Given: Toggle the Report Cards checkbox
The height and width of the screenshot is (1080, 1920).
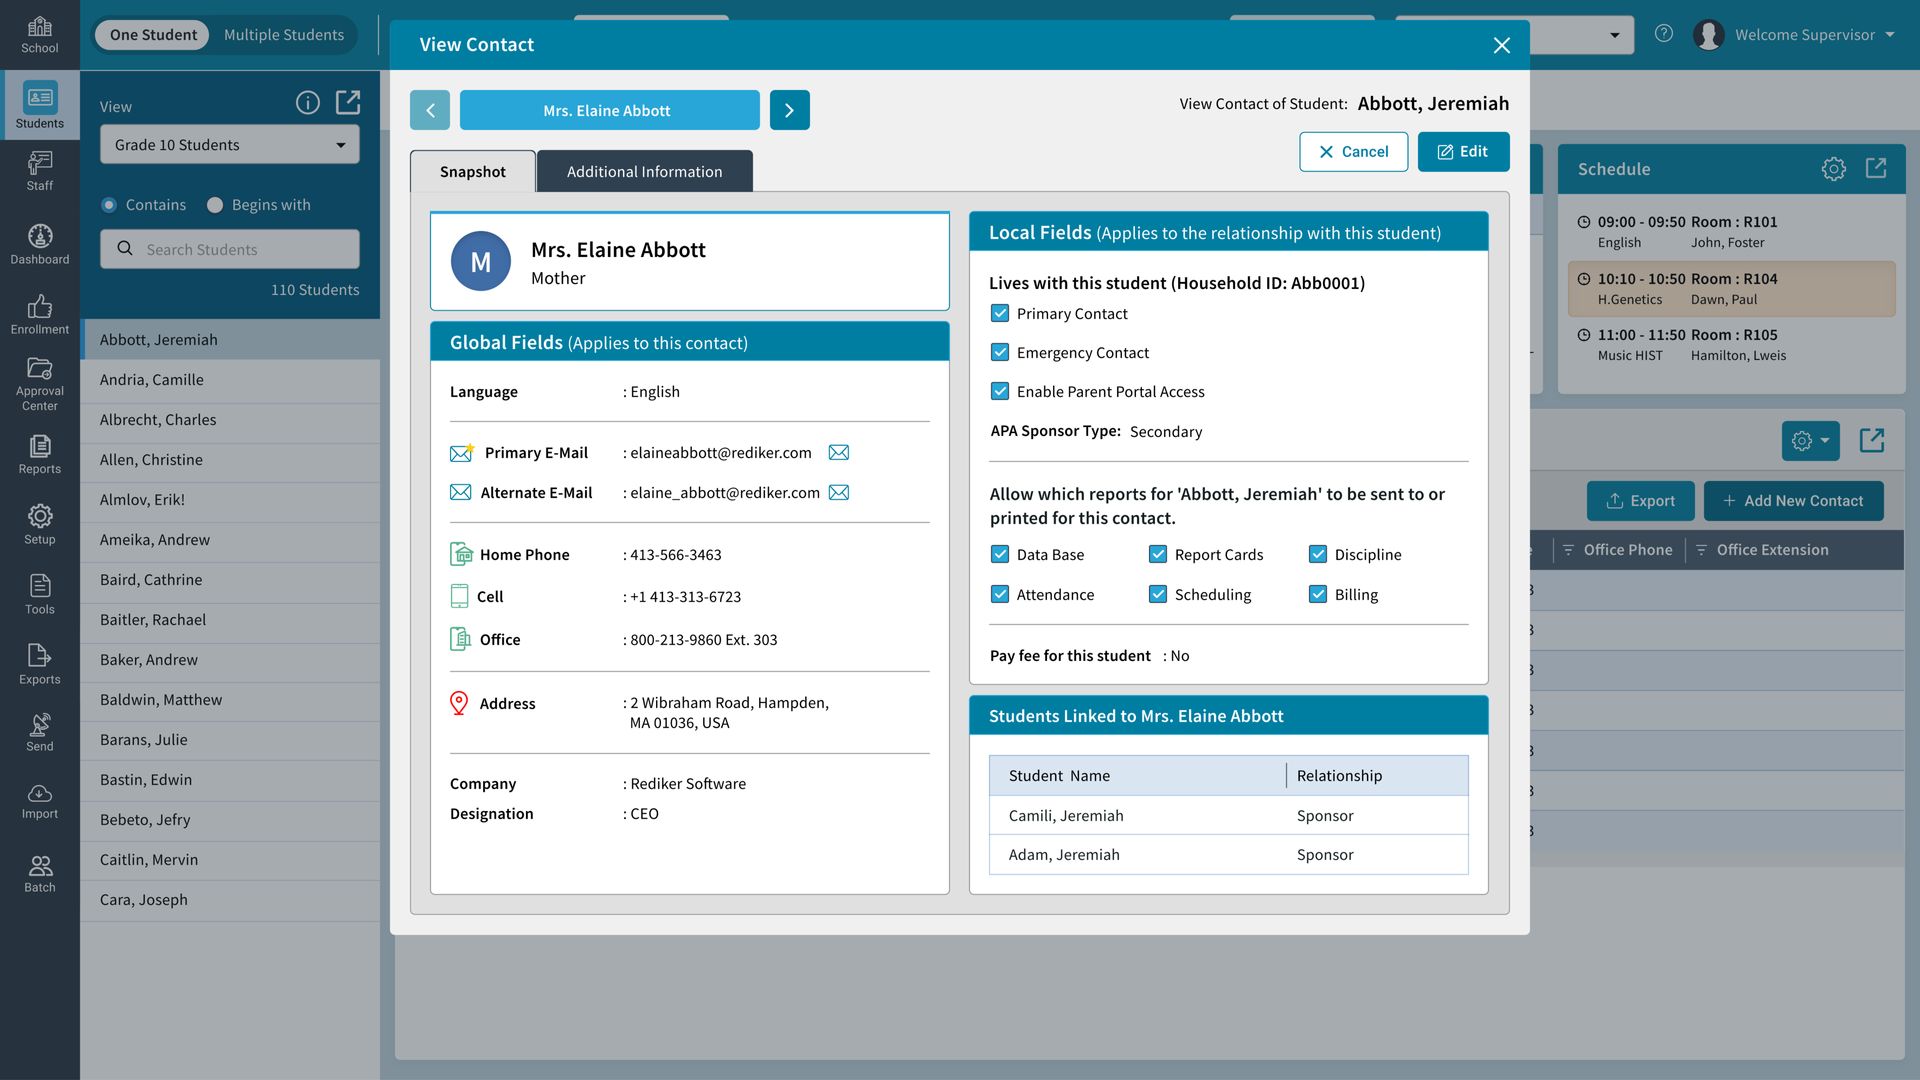Looking at the screenshot, I should point(1158,555).
